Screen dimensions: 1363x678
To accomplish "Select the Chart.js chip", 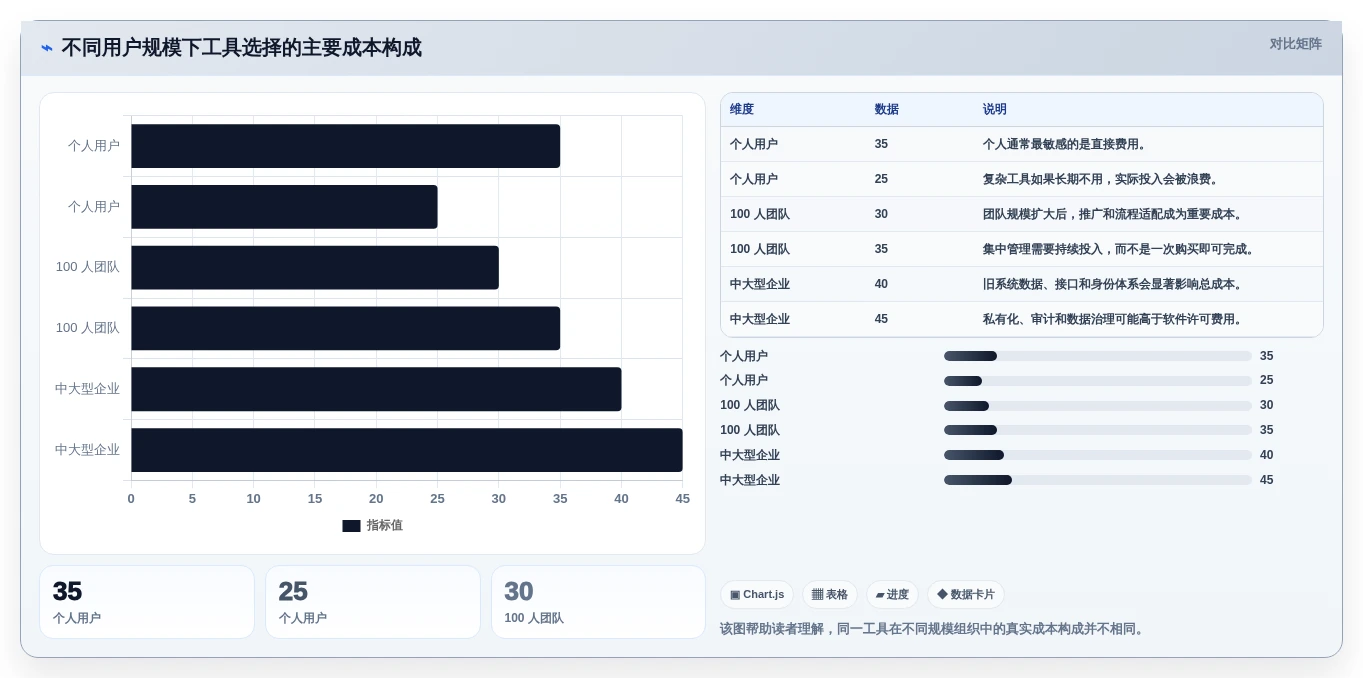I will [757, 595].
